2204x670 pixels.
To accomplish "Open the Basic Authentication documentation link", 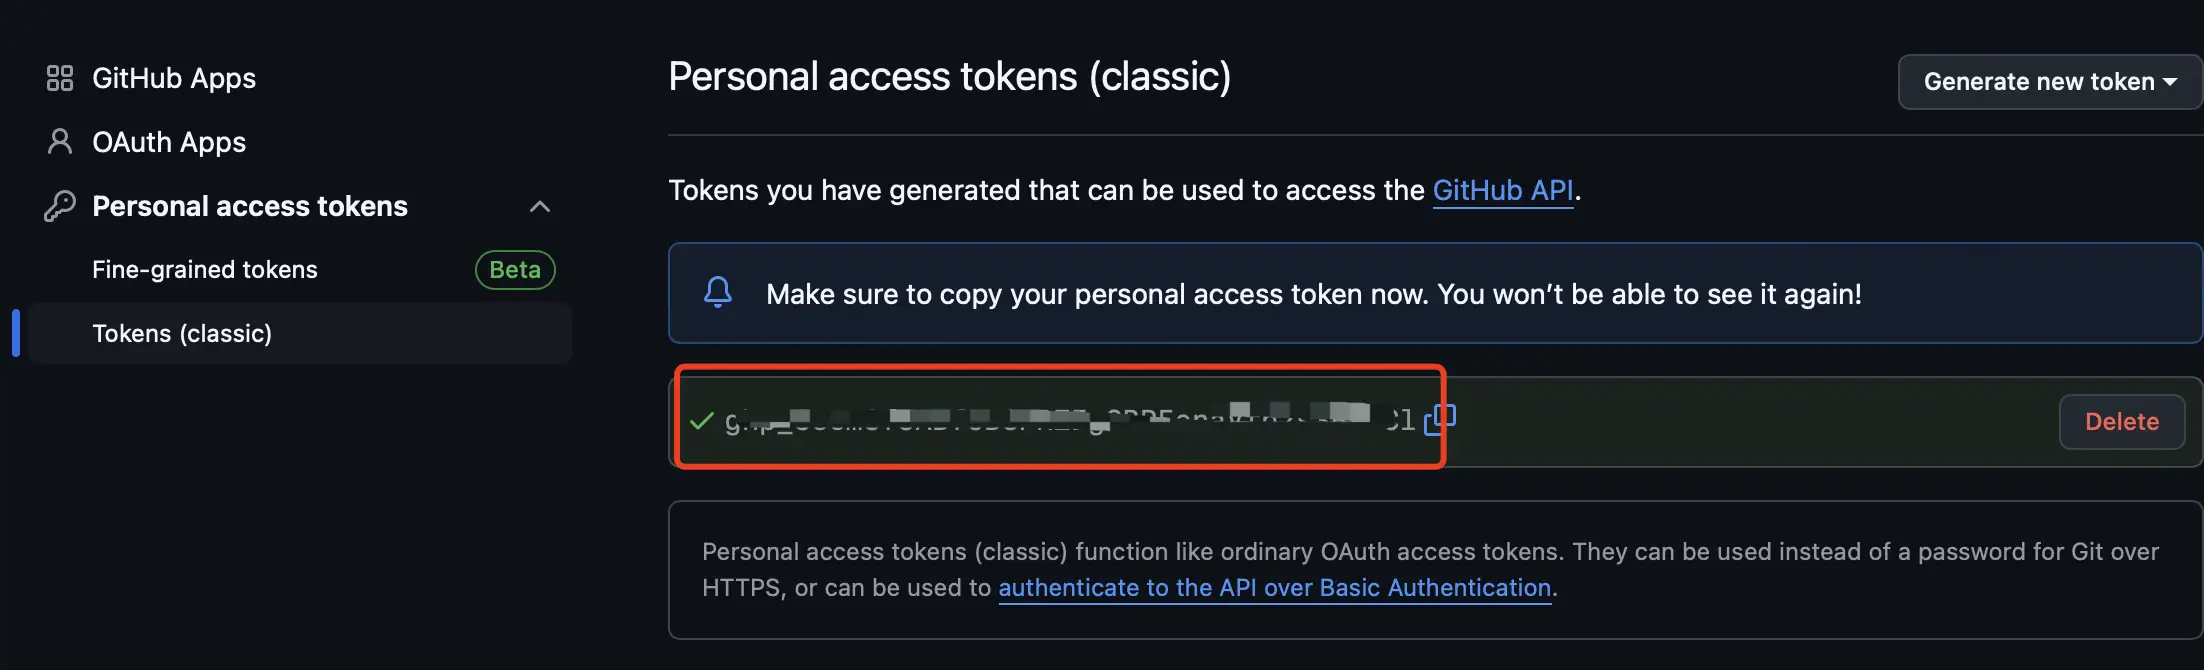I will click(x=1274, y=588).
